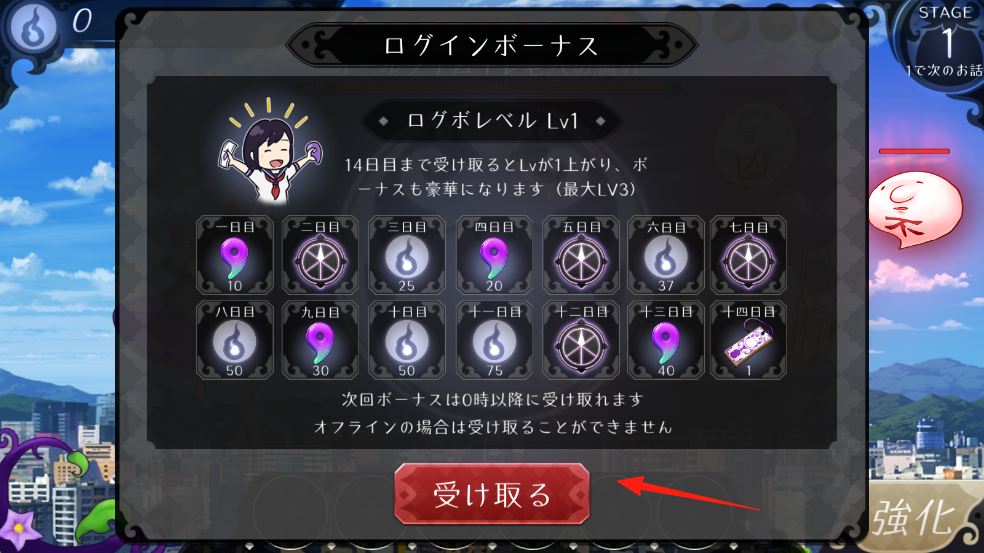Screen dimensions: 984x553
Task: Click the red 受け取る receive button
Action: coord(491,493)
